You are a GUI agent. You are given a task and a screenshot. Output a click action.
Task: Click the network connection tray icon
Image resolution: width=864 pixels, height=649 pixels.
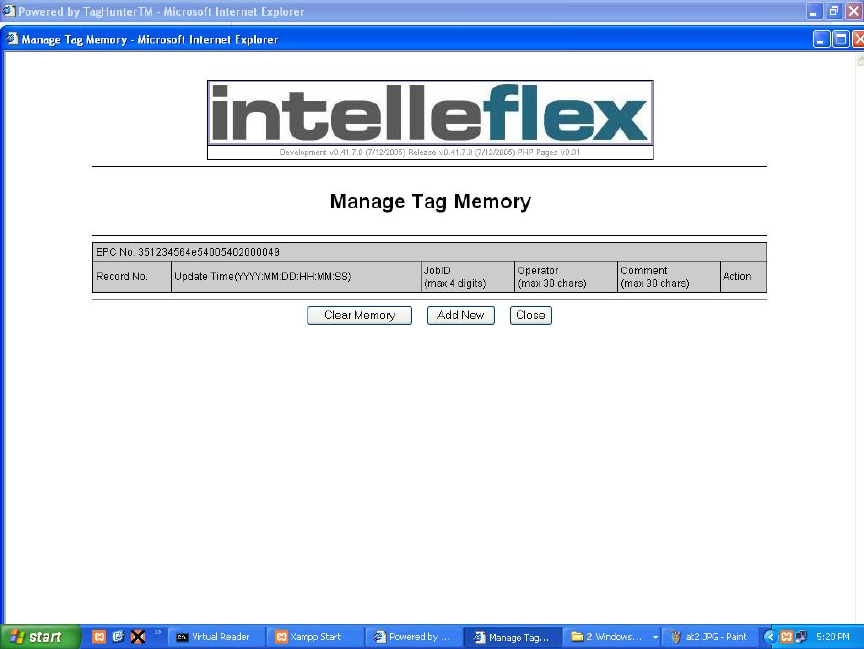tap(801, 637)
